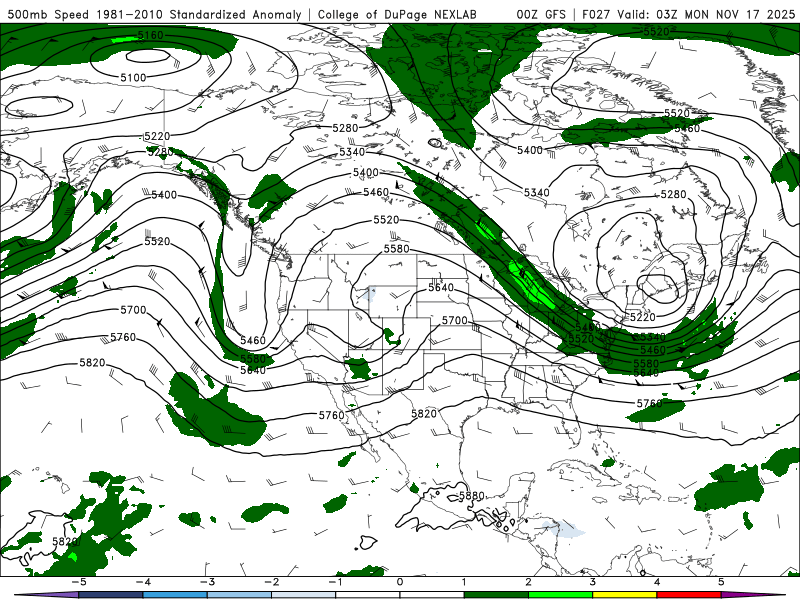Click the '−4' tick label on the color scale

tap(142, 582)
